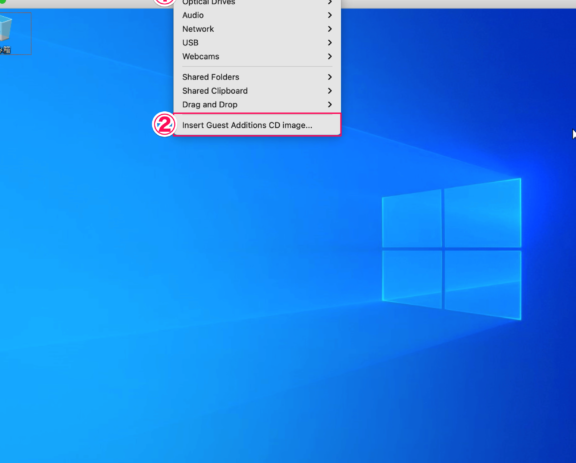This screenshot has height=463, width=576.
Task: Expand the arrow beside Webcams
Action: point(330,57)
